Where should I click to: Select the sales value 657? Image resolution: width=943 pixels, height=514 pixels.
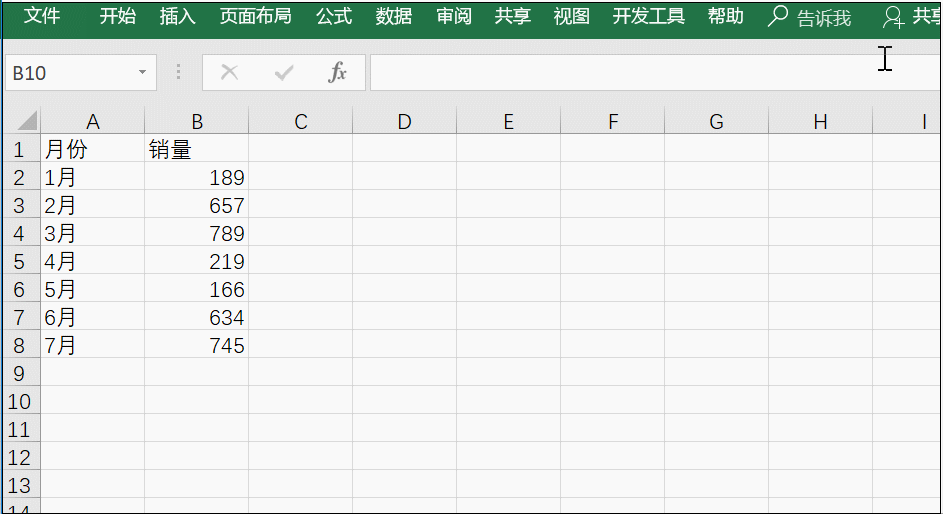tap(197, 205)
